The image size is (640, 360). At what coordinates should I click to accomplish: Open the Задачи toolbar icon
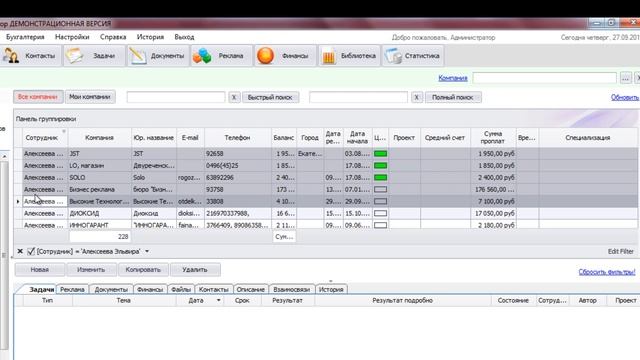74,56
